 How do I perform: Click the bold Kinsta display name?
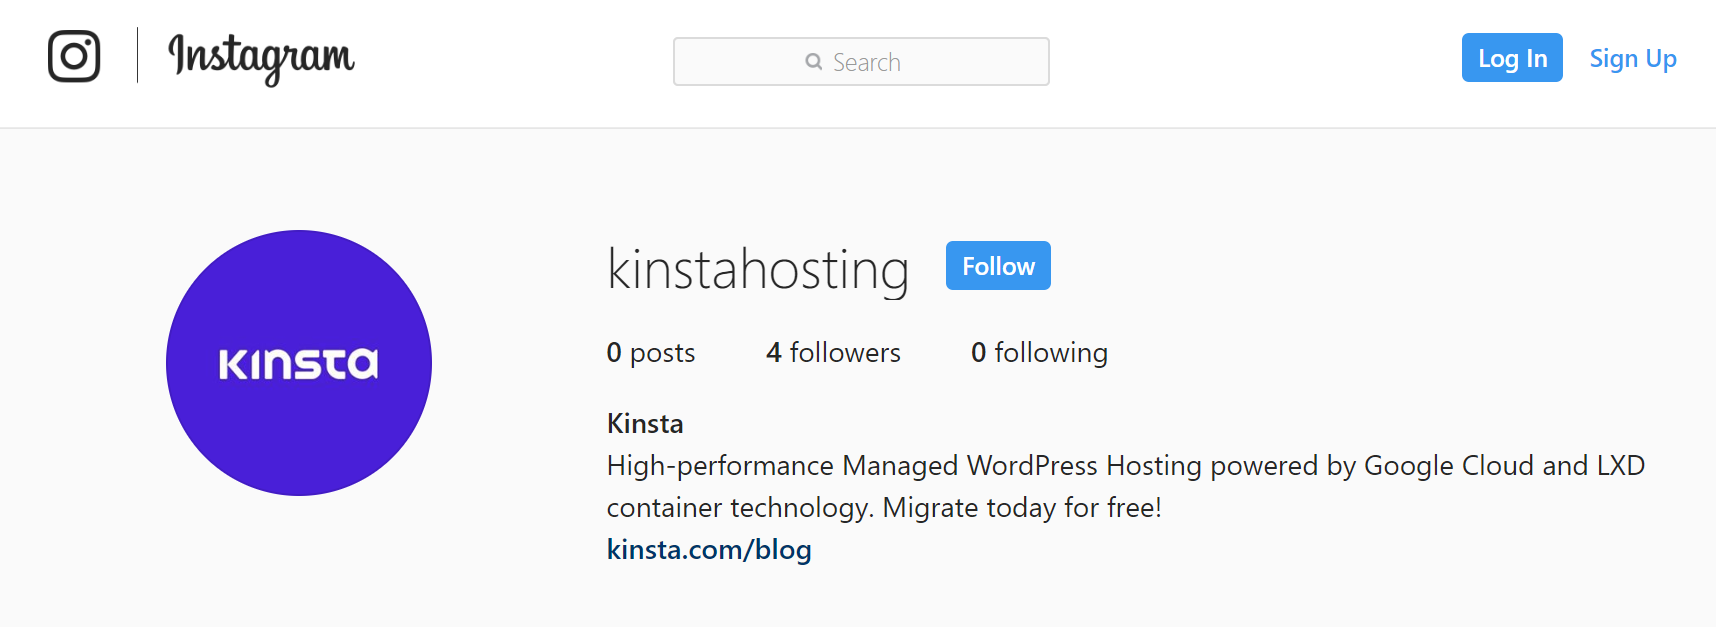click(x=645, y=424)
